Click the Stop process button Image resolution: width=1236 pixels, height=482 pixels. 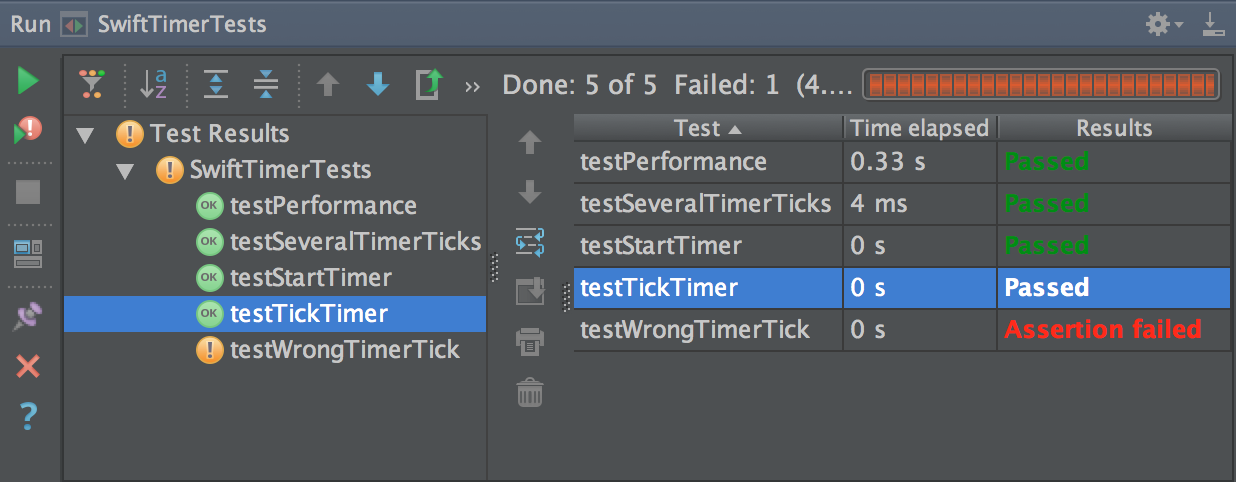coord(28,191)
